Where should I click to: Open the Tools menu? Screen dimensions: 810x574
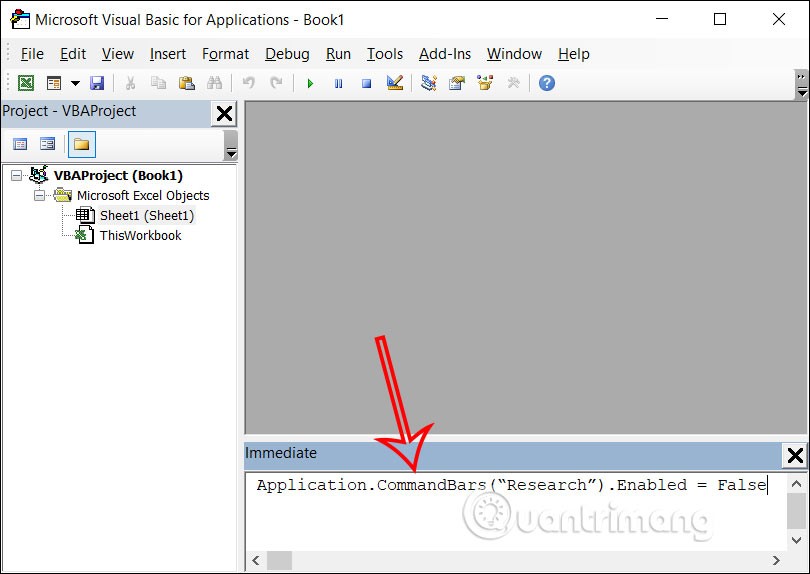tap(384, 54)
